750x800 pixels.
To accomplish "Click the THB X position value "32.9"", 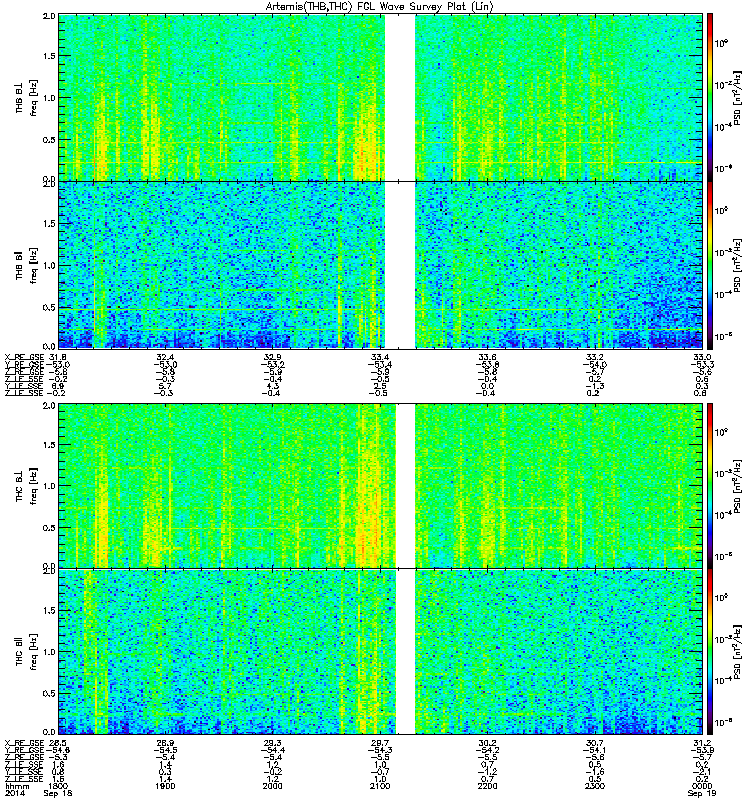I will [x=272, y=357].
